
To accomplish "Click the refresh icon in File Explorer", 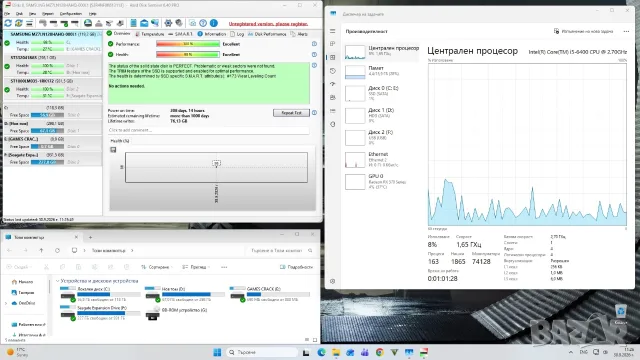I will click(57, 250).
